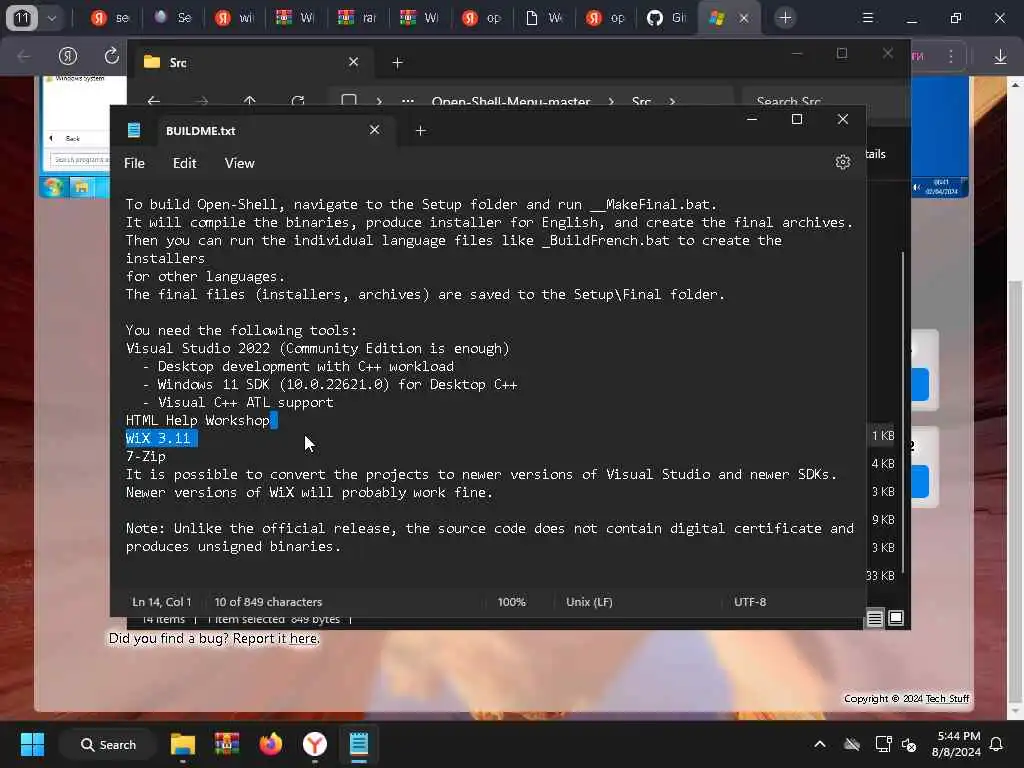Screen dimensions: 1024x768
Task: Click the HTML Help Workshop line
Action: (198, 421)
